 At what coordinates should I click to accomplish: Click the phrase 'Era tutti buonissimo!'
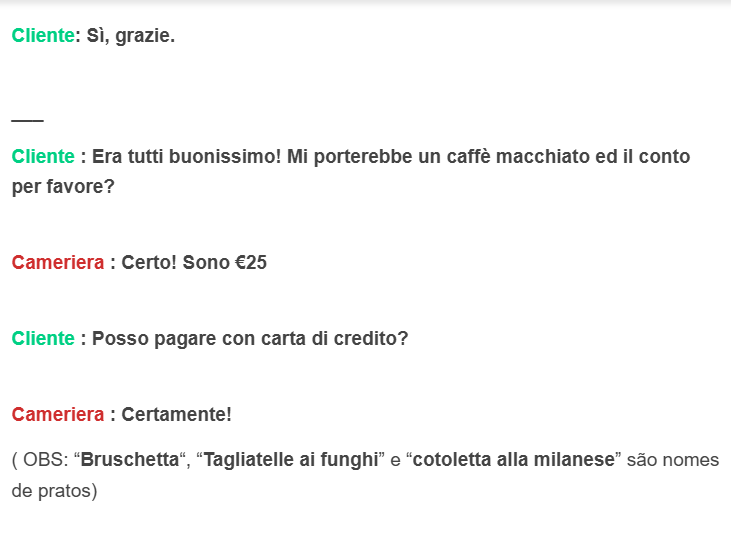[x=186, y=156]
